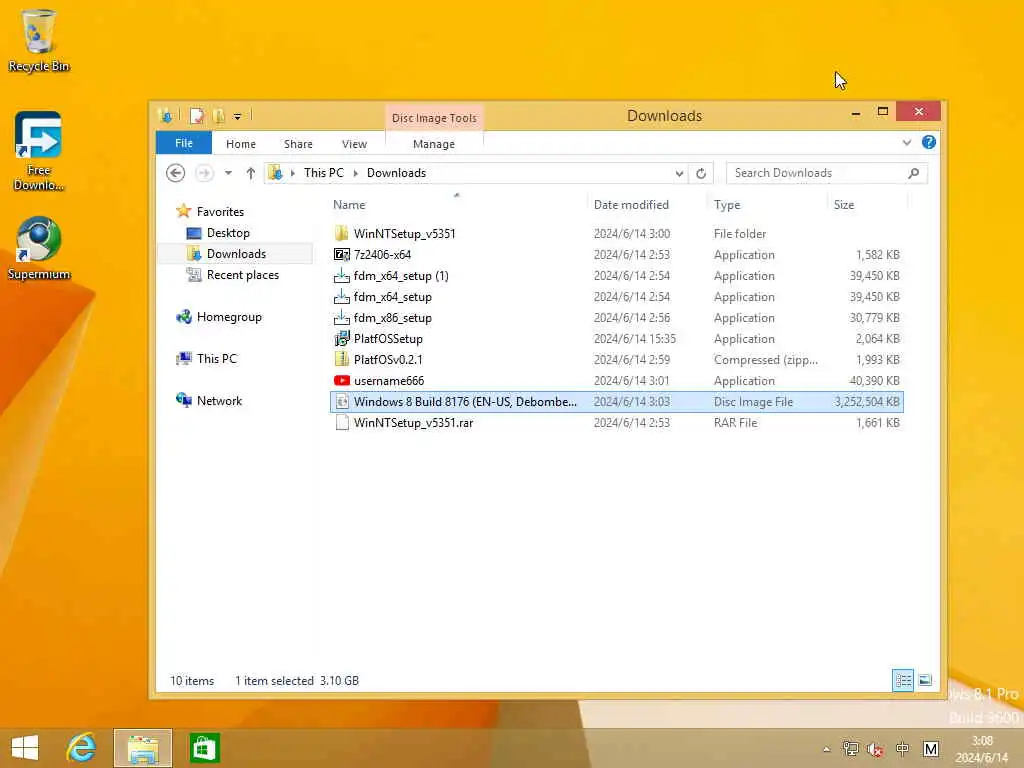Click the muted volume tray icon

[876, 749]
